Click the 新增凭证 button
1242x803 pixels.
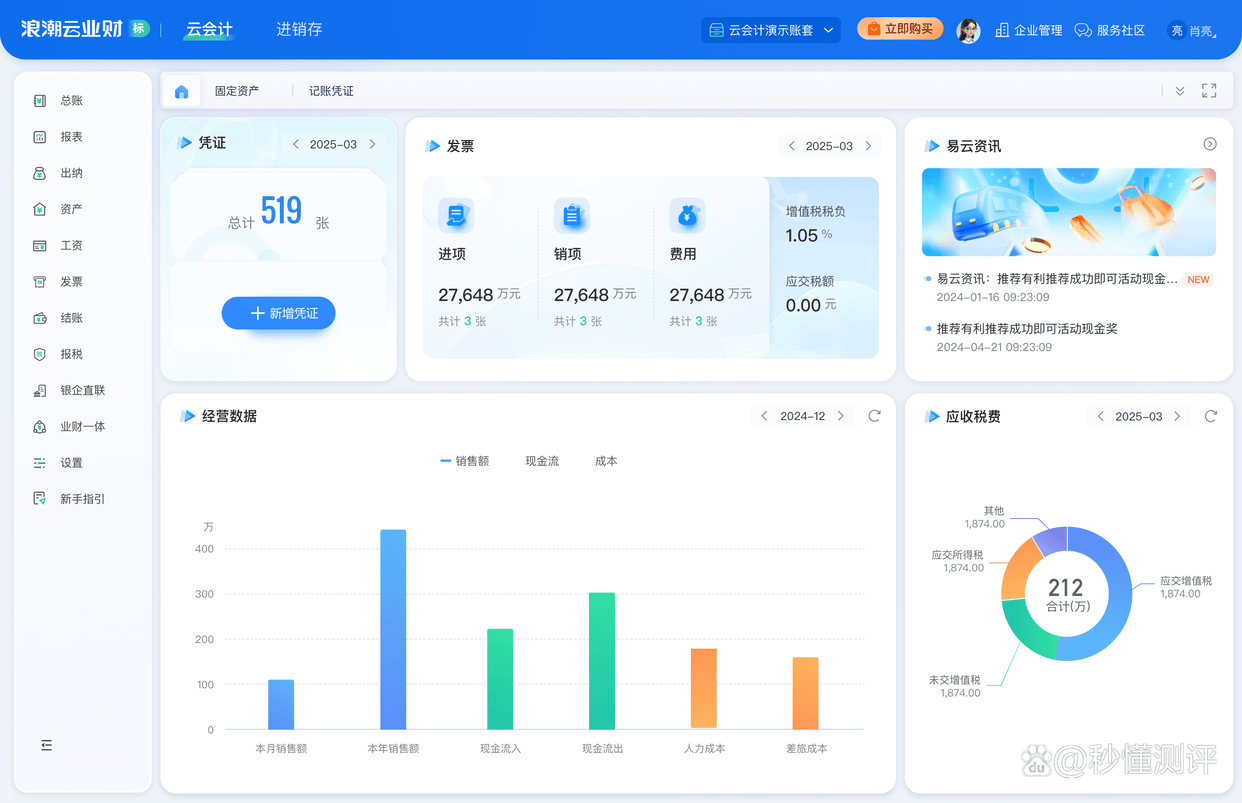278,313
